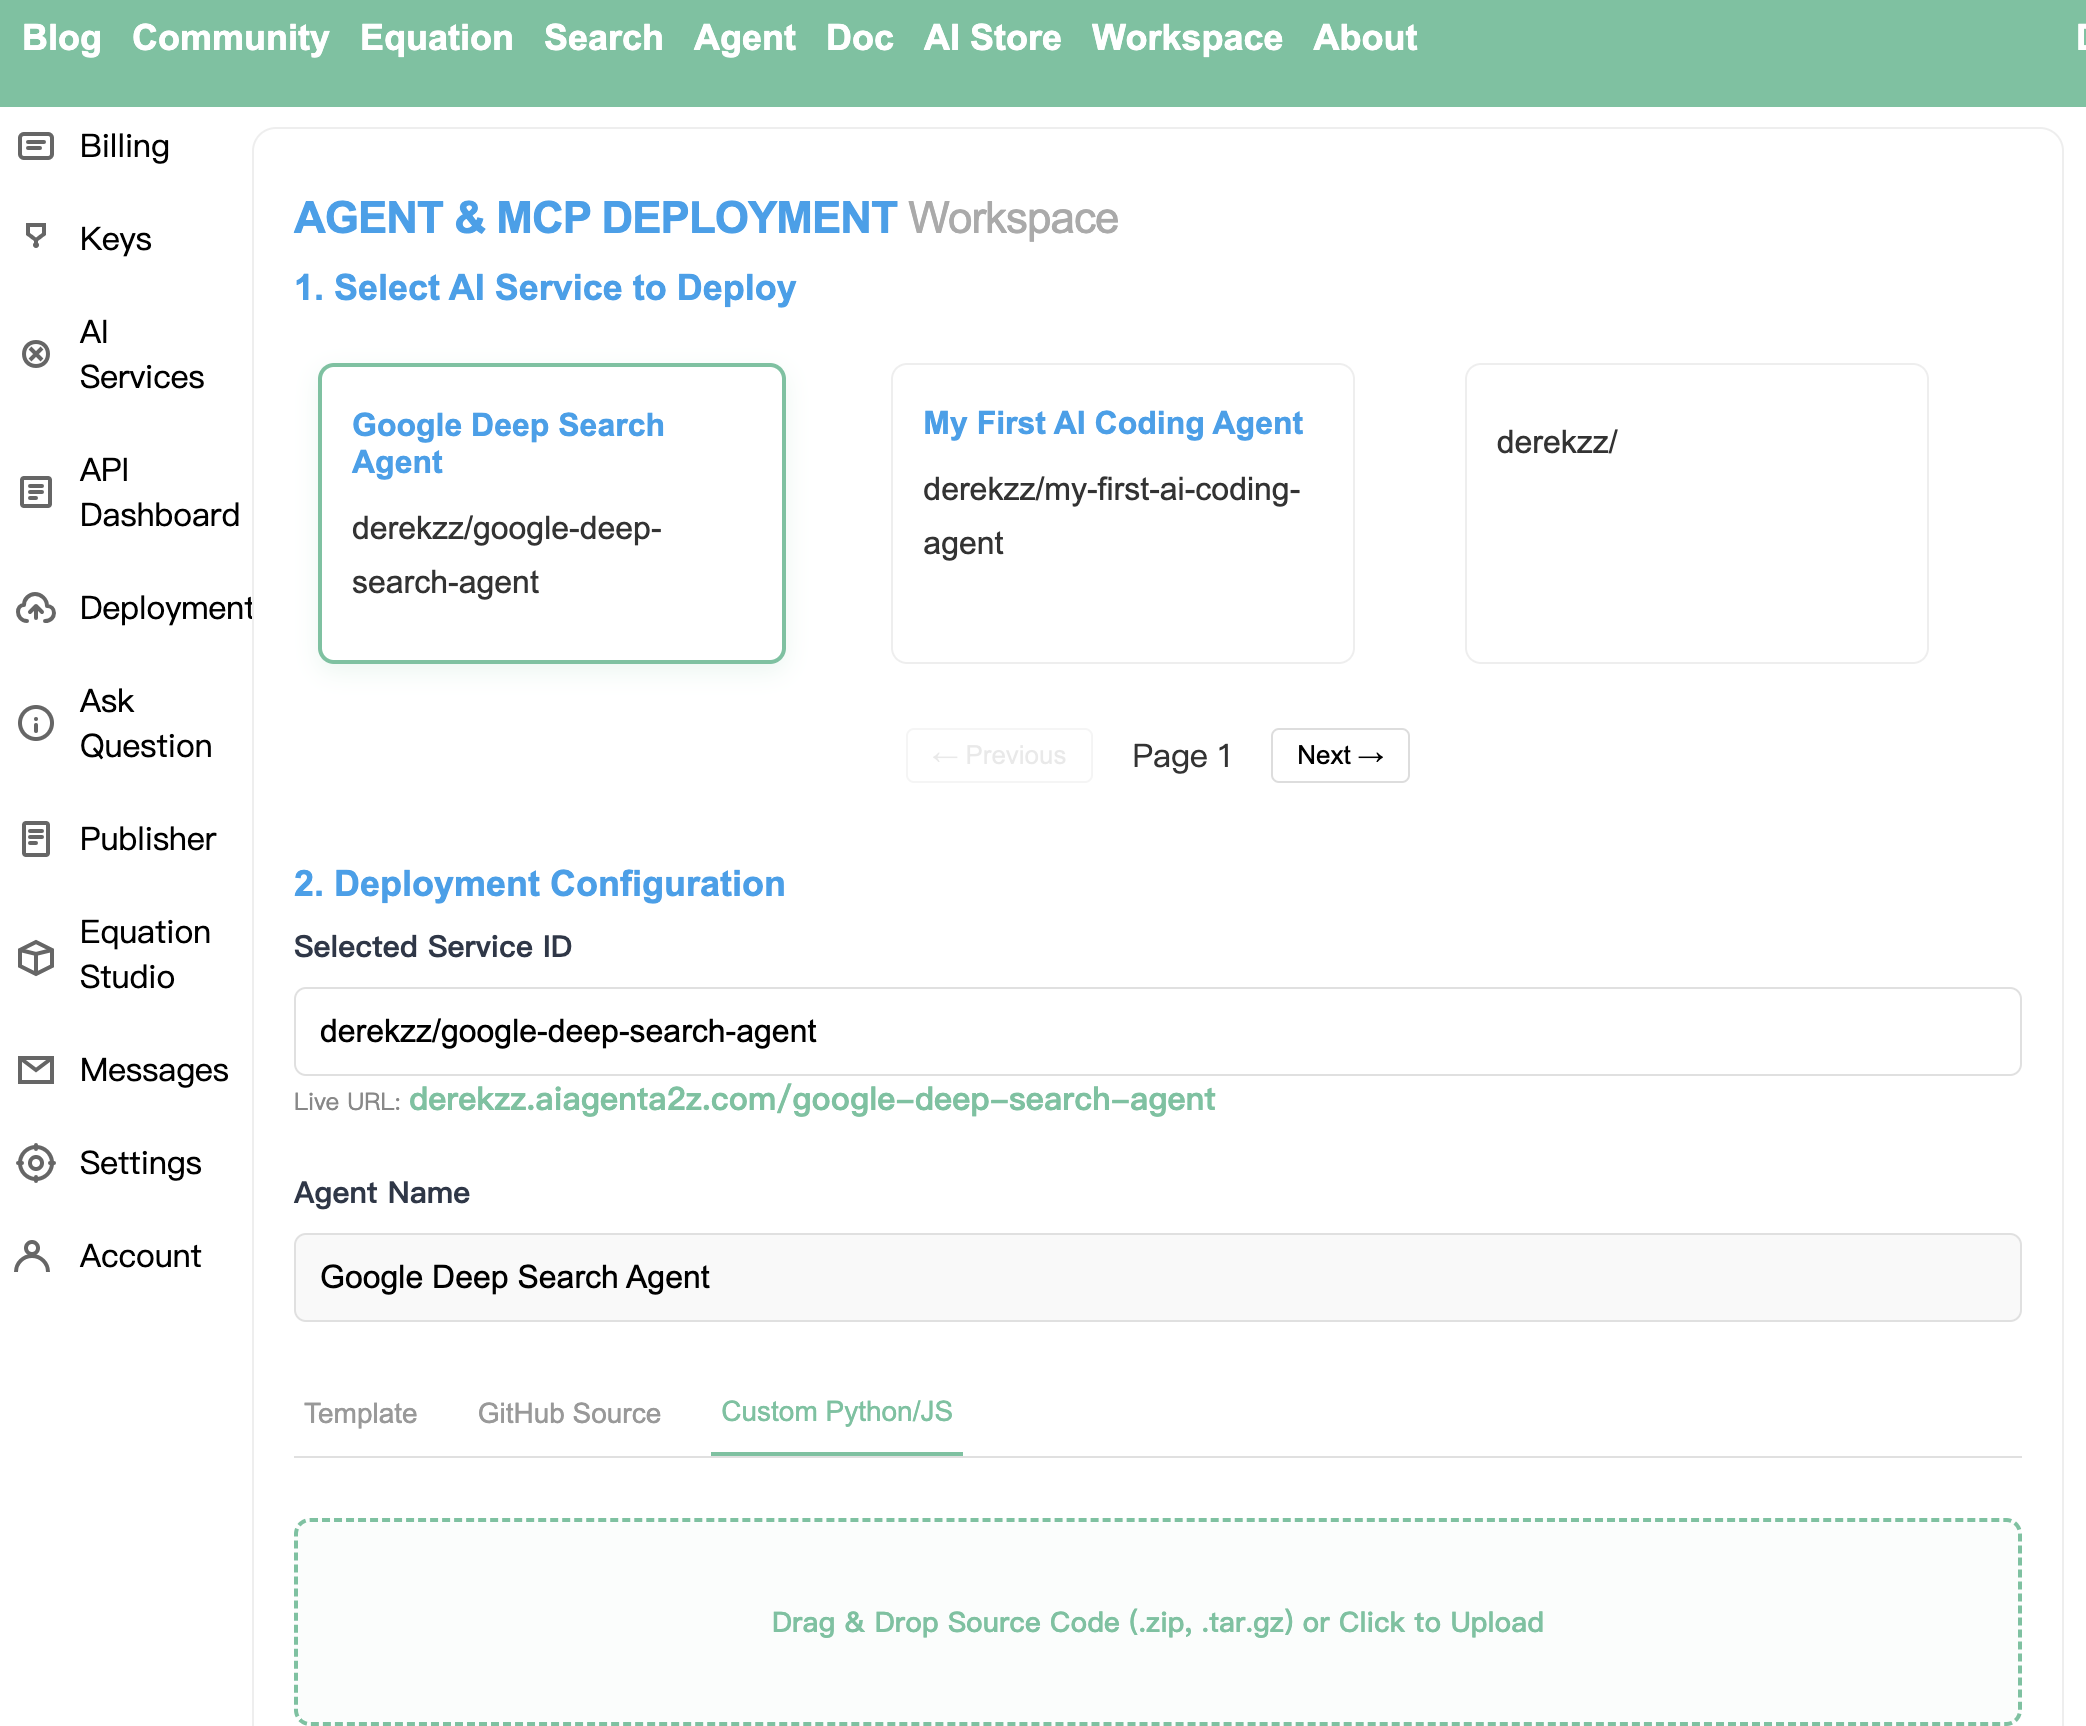Choose the derekzz/ service card
Viewport: 2086px width, 1726px height.
(1695, 513)
